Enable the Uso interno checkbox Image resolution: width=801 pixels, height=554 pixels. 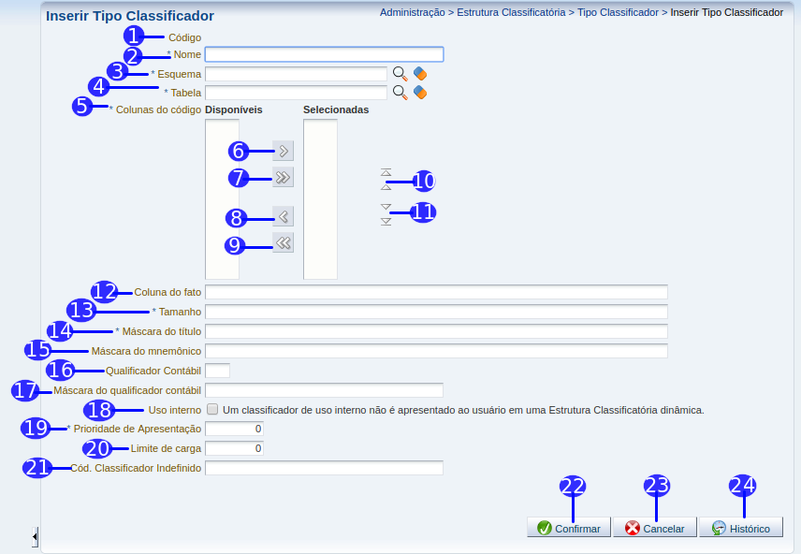click(x=212, y=410)
